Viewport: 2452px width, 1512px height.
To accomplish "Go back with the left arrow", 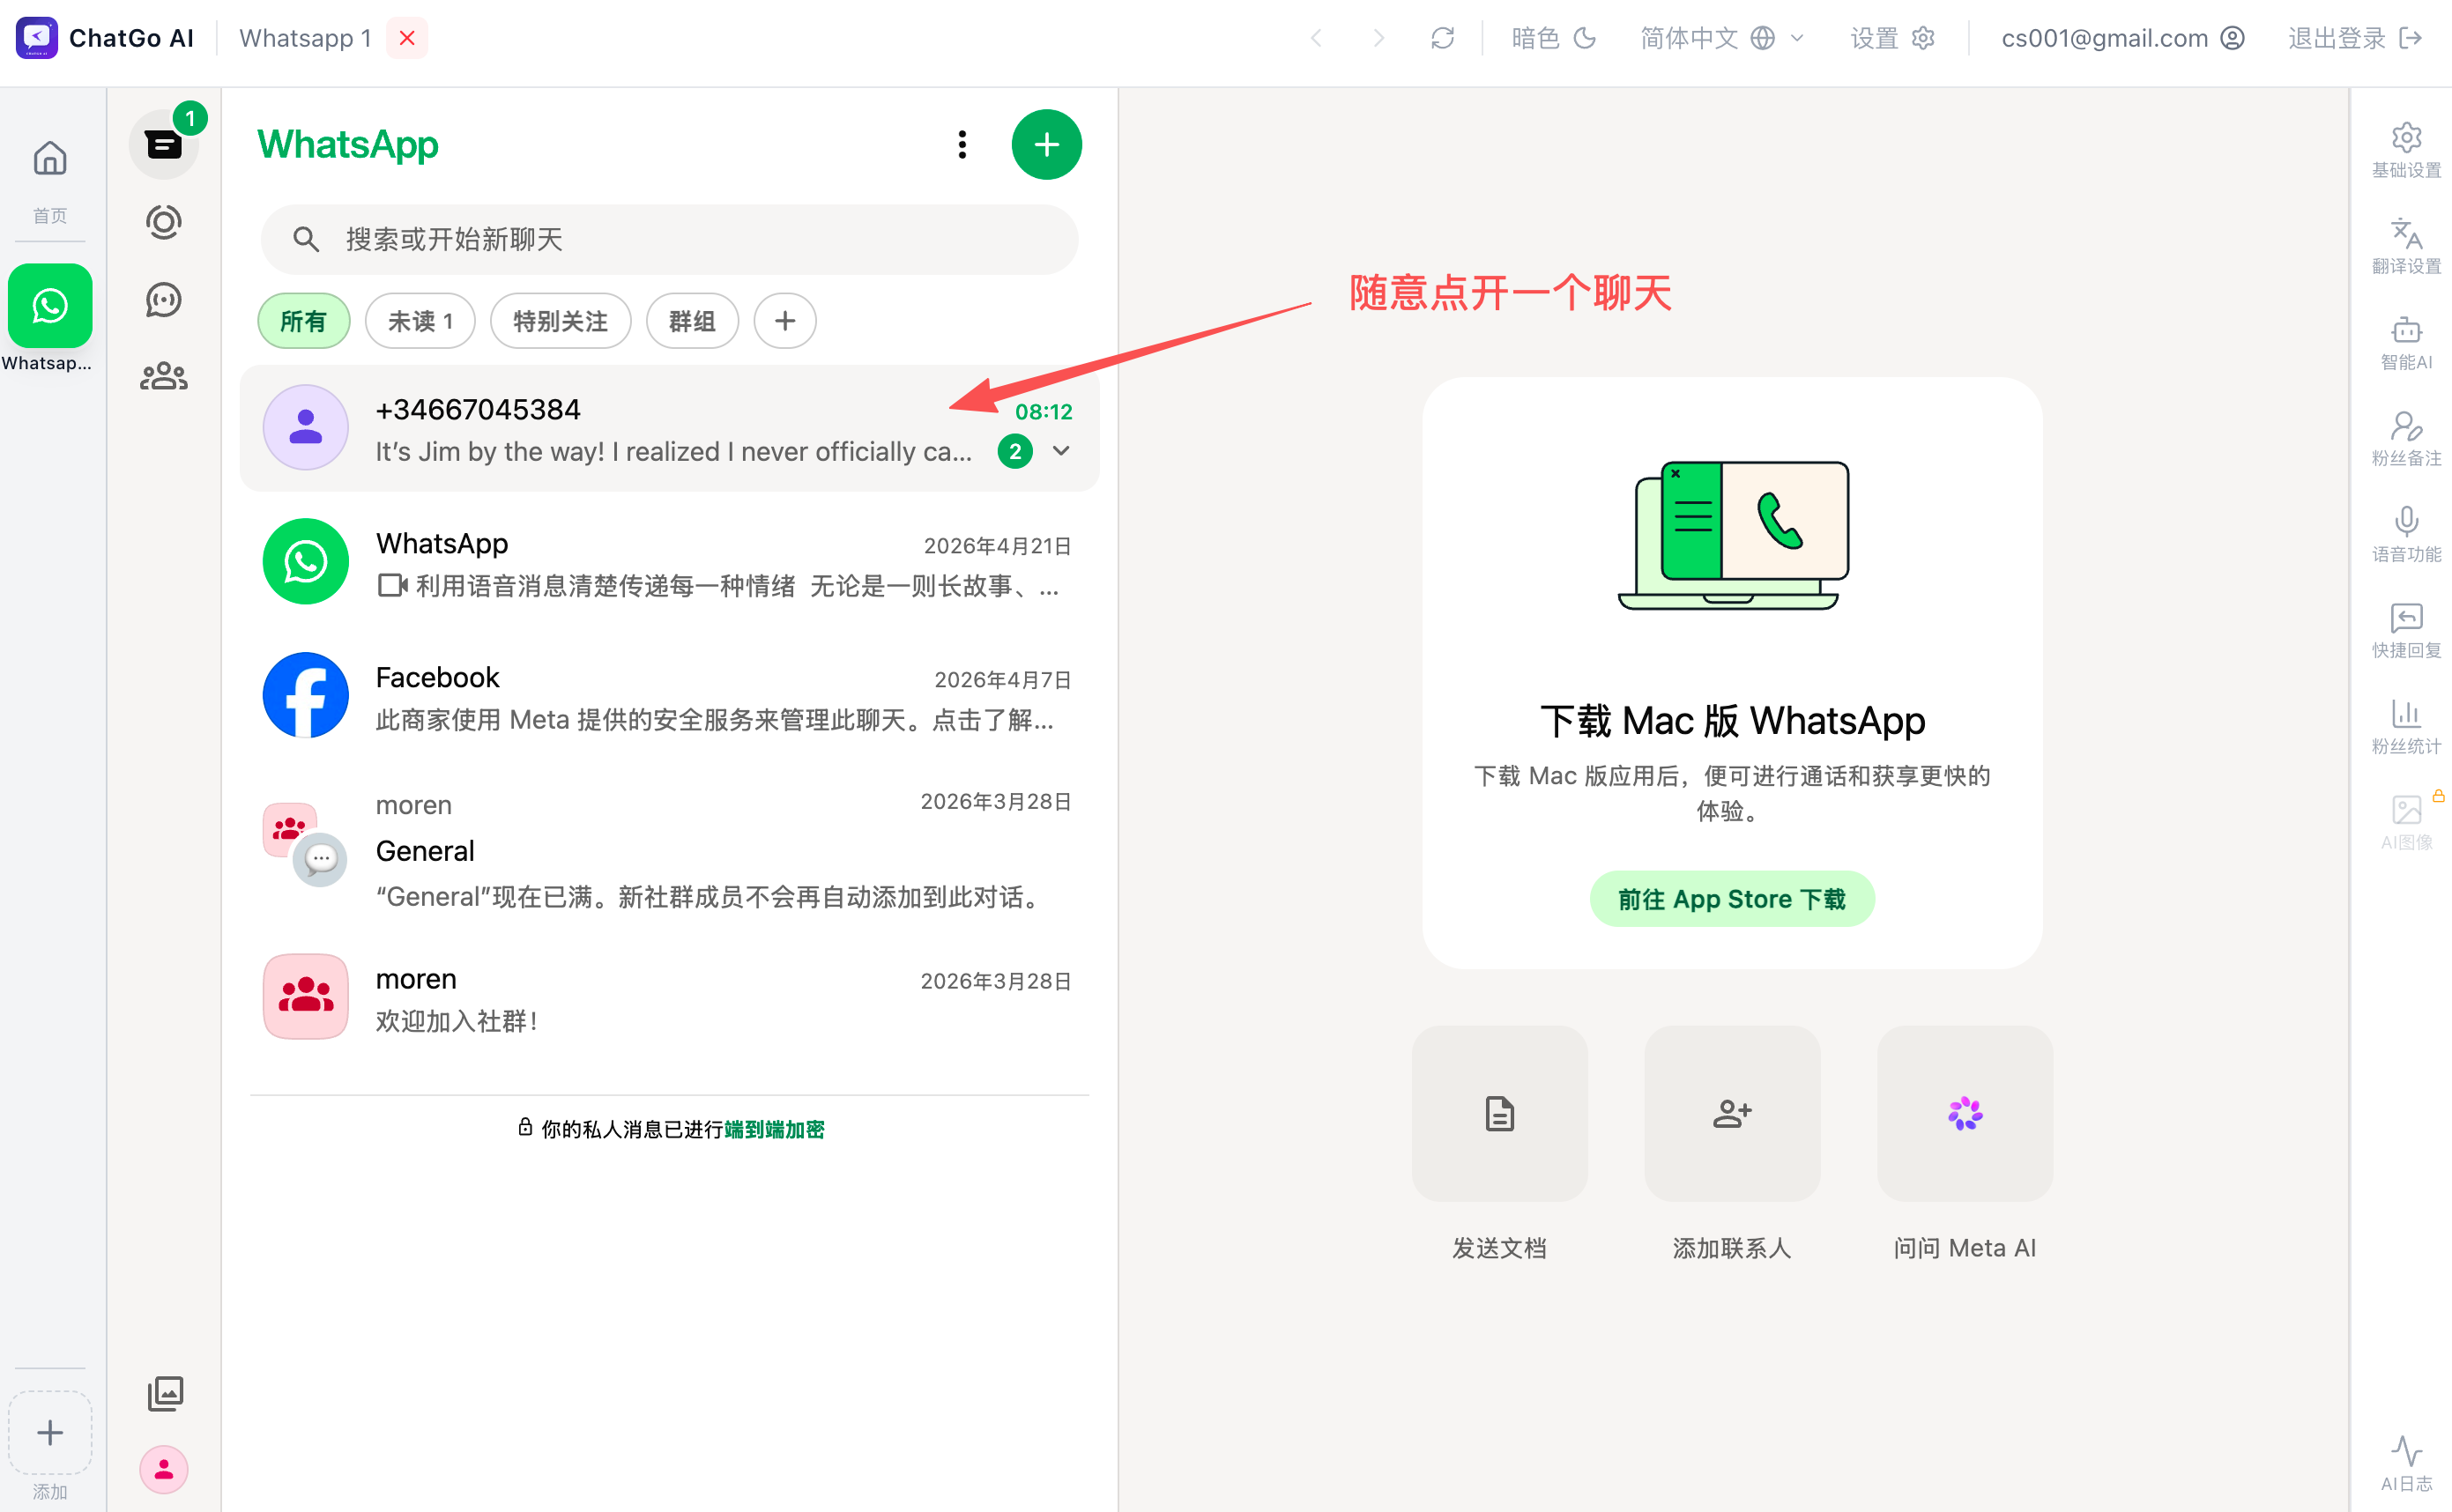I will [x=1317, y=38].
